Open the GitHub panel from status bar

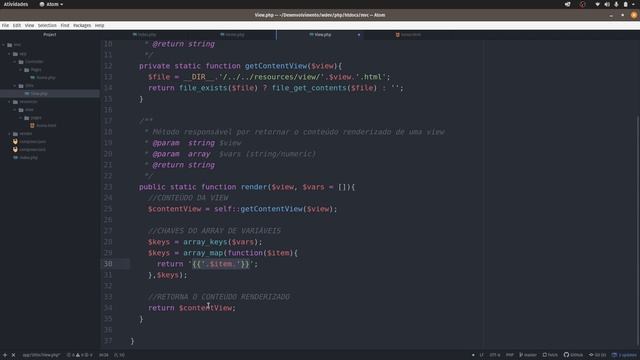[x=573, y=355]
